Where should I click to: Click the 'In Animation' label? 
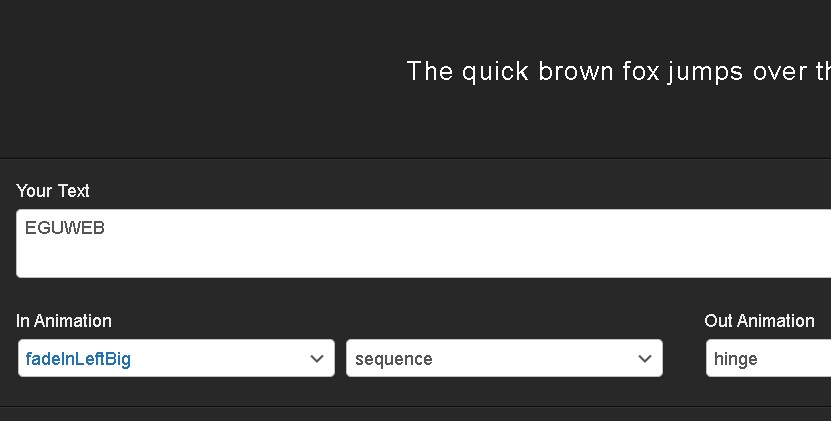tap(64, 321)
